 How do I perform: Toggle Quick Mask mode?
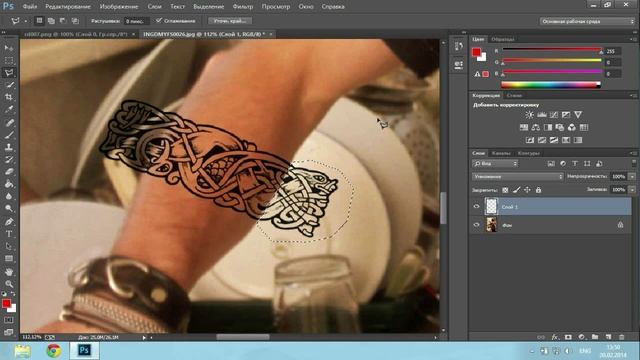click(x=9, y=320)
